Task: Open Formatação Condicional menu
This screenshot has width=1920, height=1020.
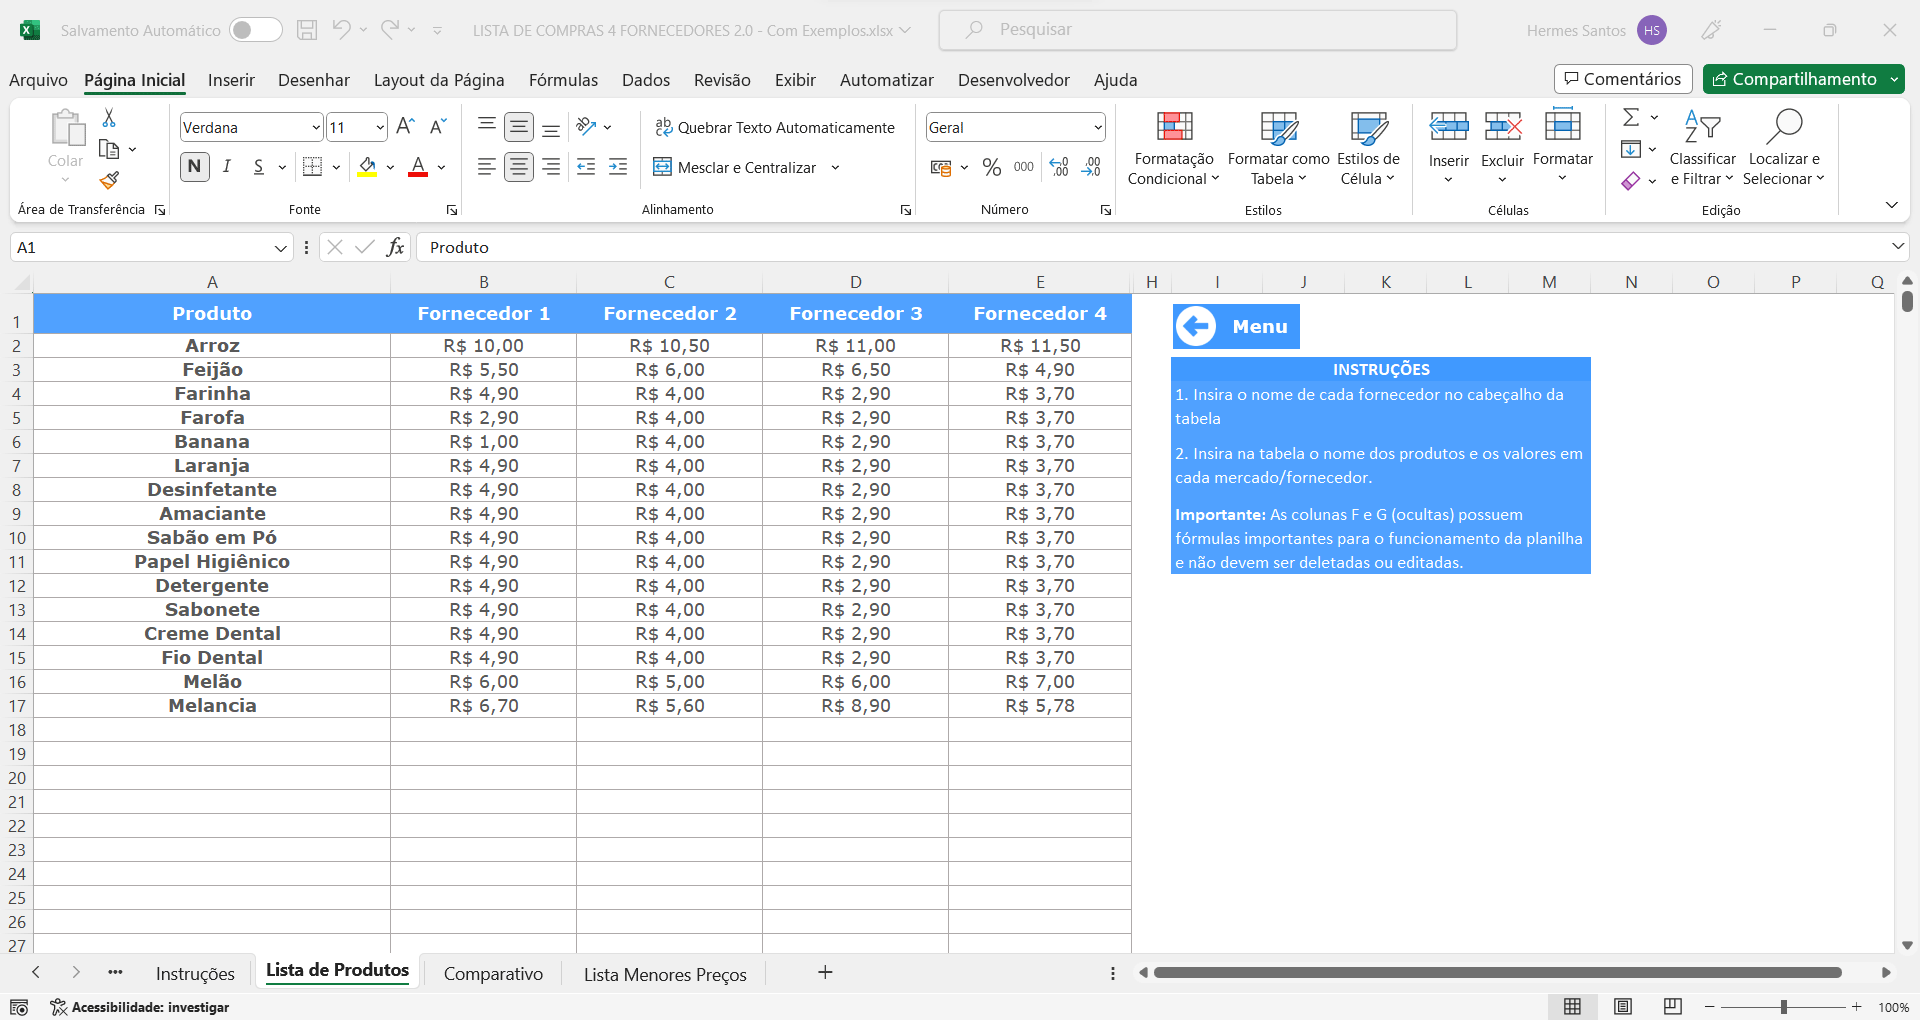Action: coord(1174,148)
